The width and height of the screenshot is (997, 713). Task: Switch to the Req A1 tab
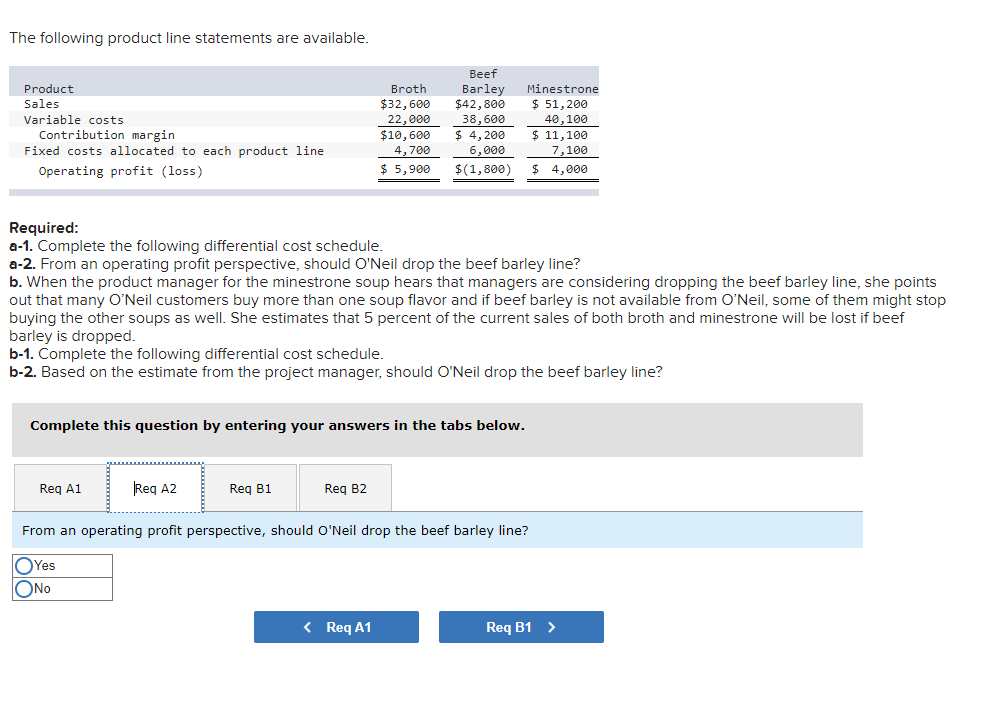(59, 488)
